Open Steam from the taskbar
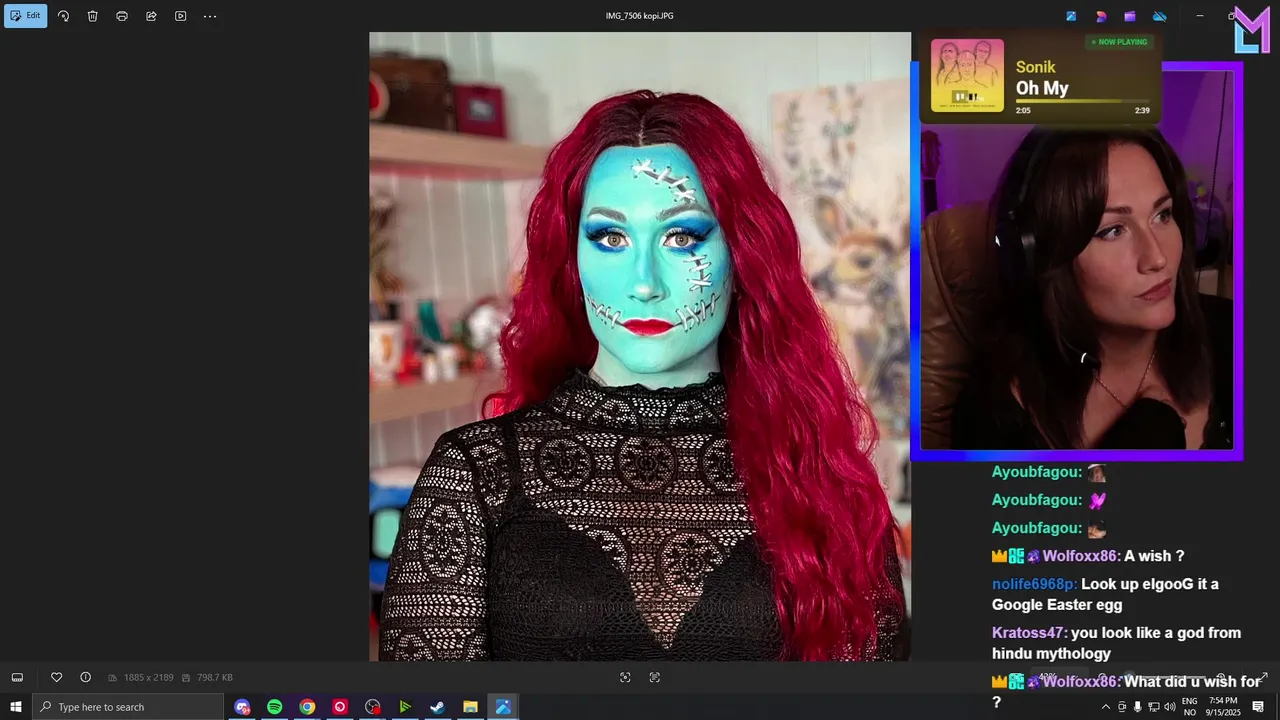1280x720 pixels. tap(437, 707)
